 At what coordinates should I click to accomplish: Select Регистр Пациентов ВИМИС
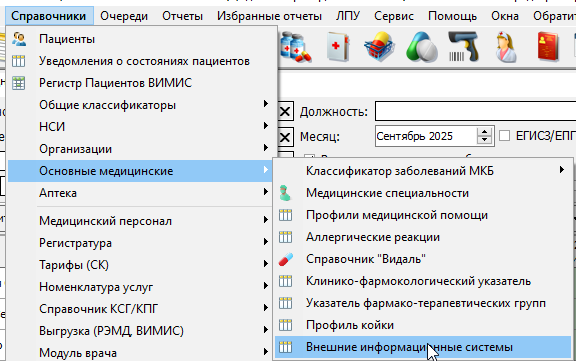tap(141, 83)
